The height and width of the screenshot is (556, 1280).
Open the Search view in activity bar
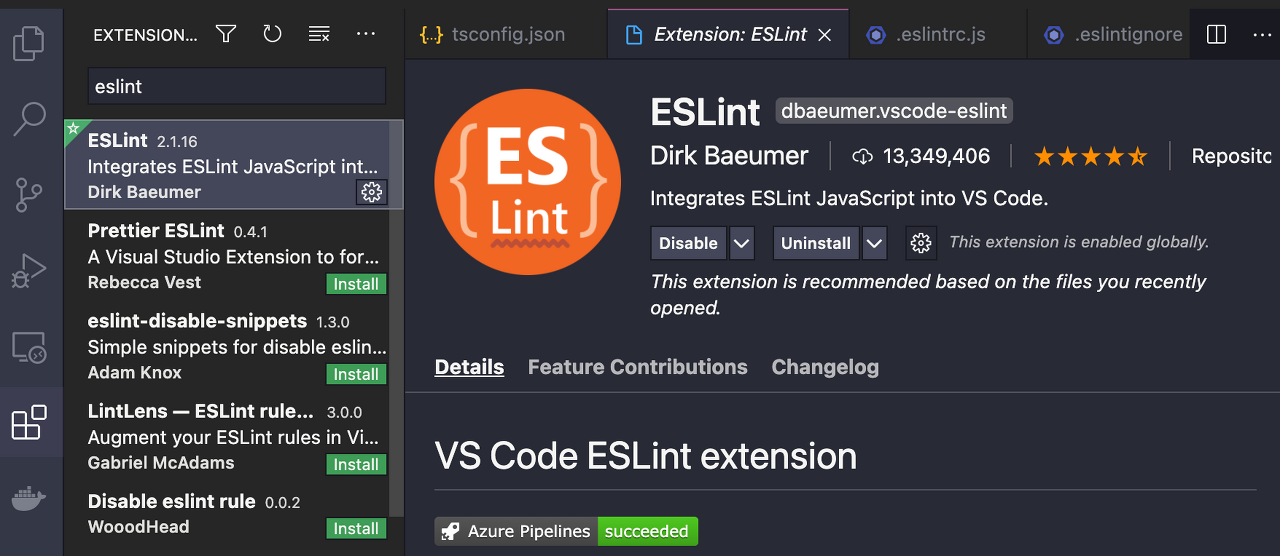tap(28, 118)
